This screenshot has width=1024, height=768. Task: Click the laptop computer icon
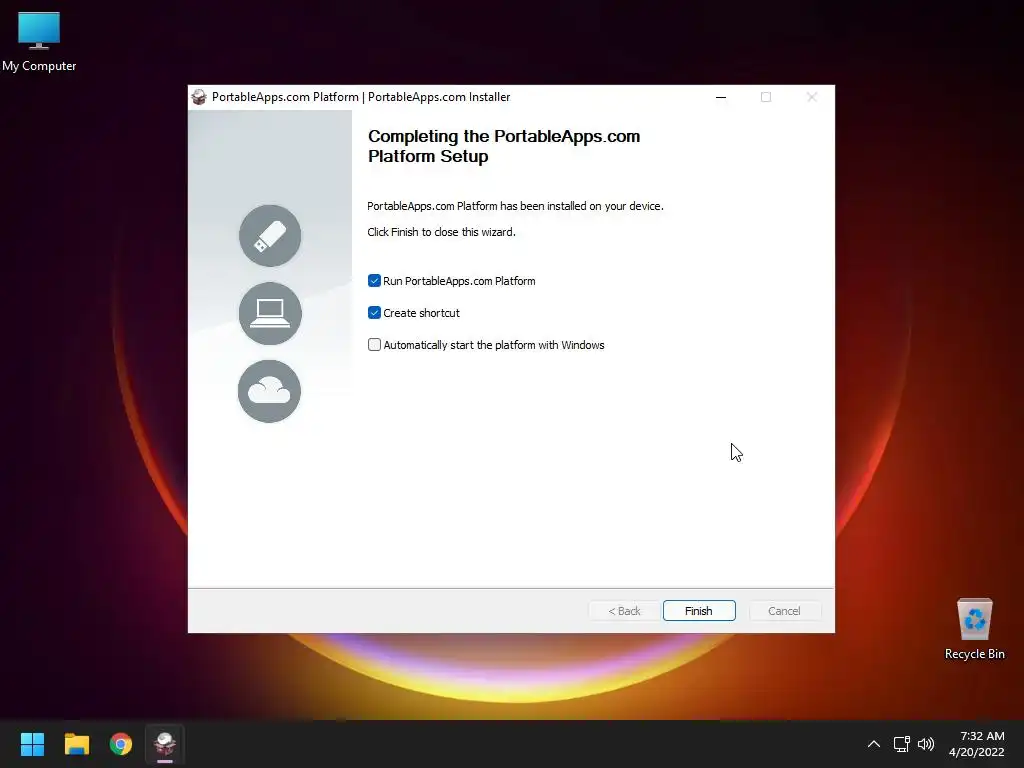tap(270, 313)
